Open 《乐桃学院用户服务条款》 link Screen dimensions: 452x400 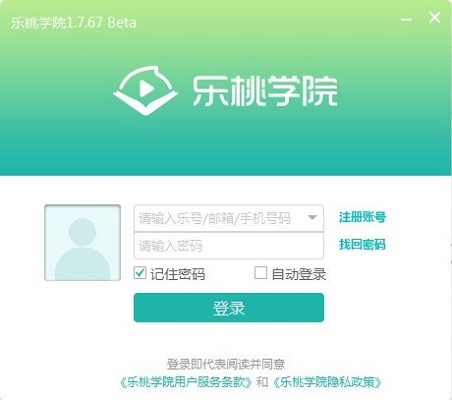tap(186, 382)
